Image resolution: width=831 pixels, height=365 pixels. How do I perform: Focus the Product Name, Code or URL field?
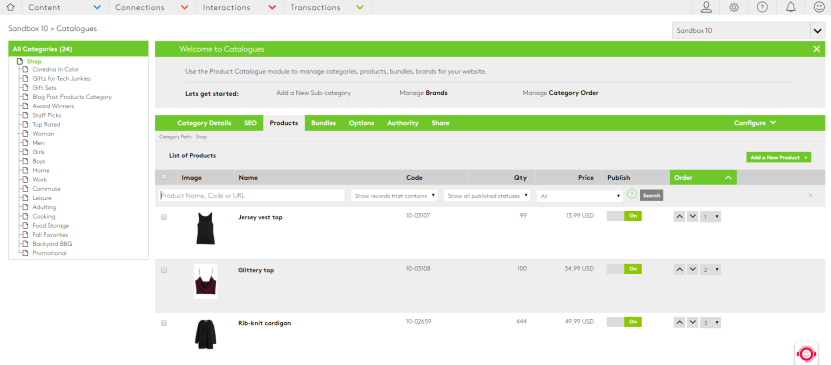click(x=251, y=195)
